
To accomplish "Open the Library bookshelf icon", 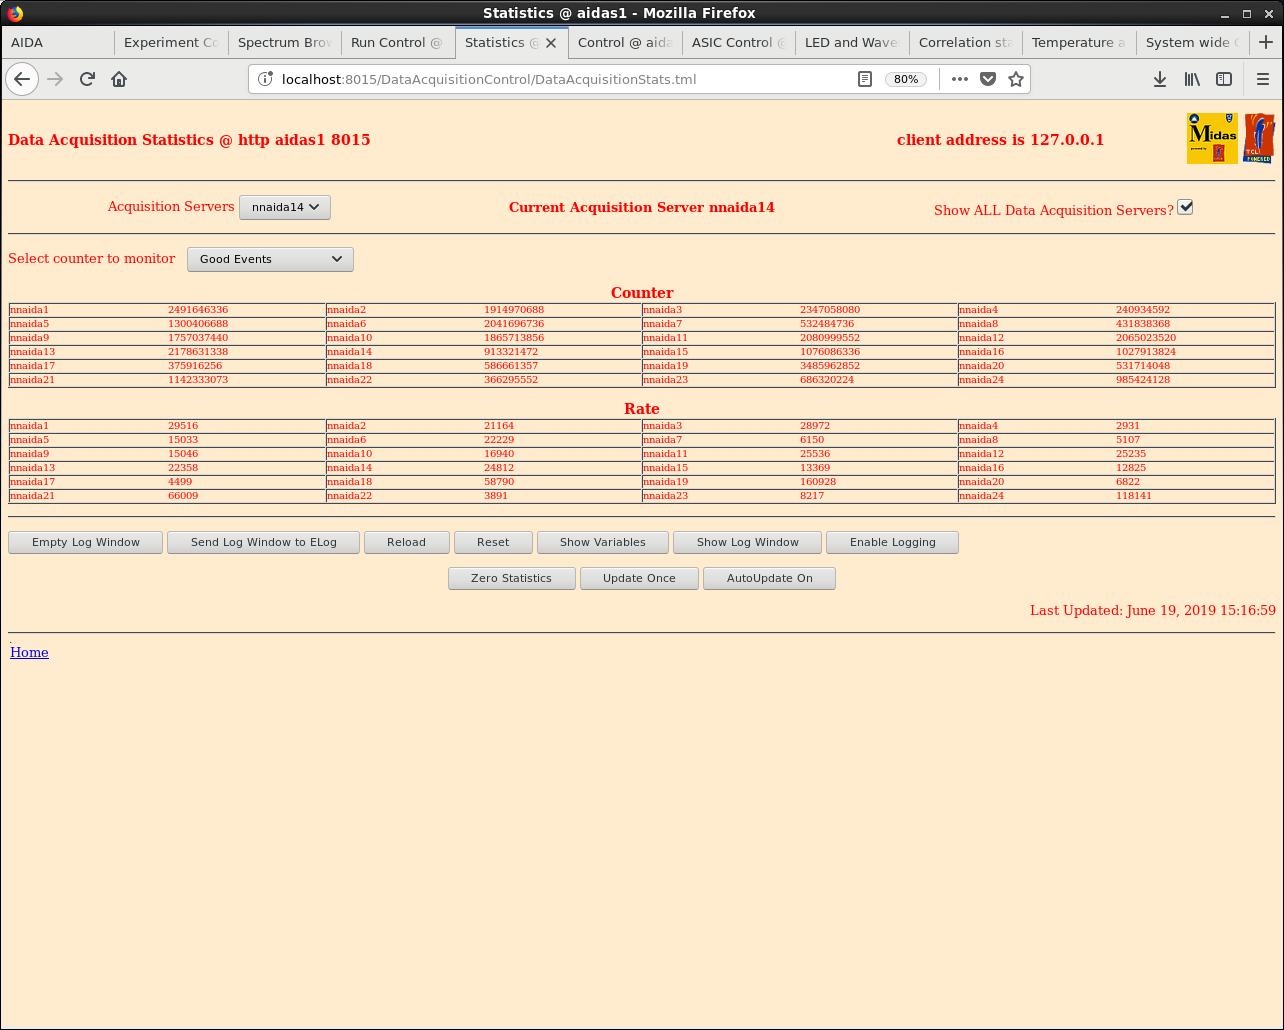I will tap(1192, 79).
